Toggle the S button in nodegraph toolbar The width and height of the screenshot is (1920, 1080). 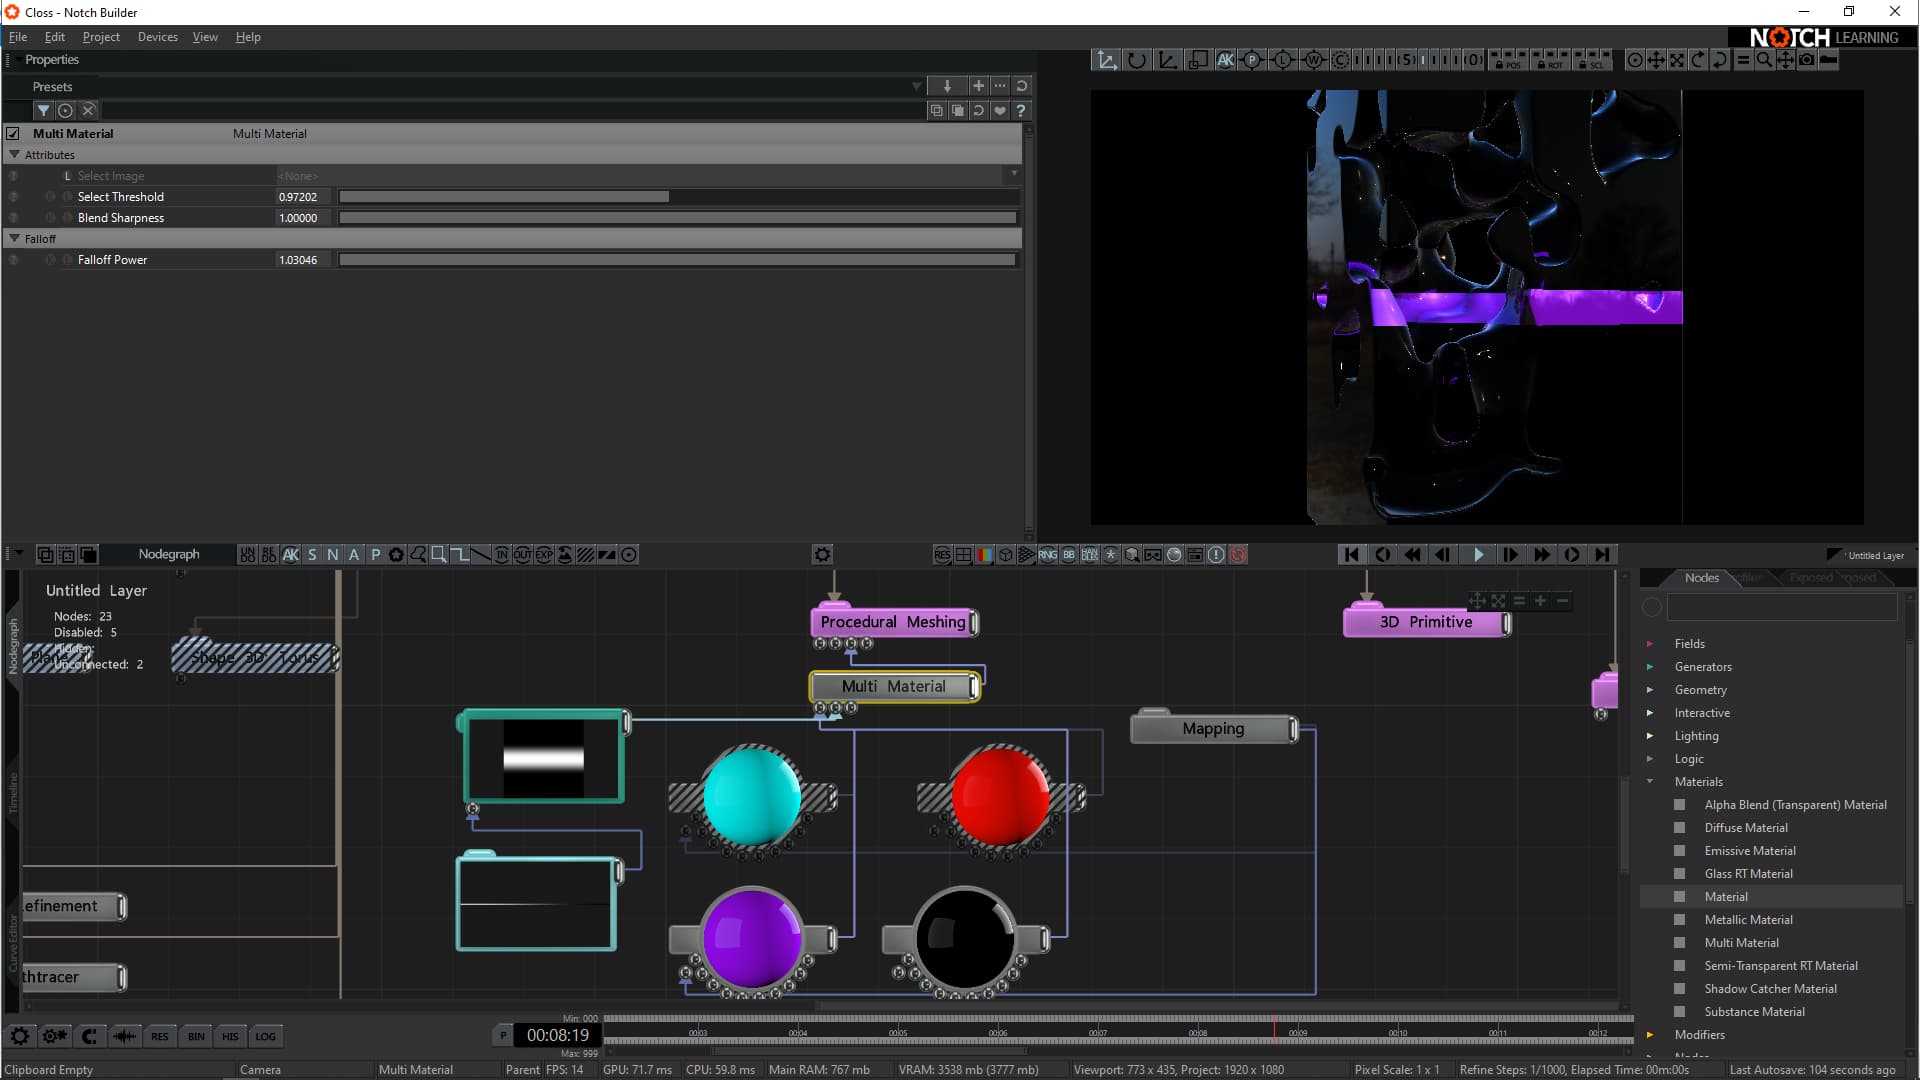tap(312, 554)
